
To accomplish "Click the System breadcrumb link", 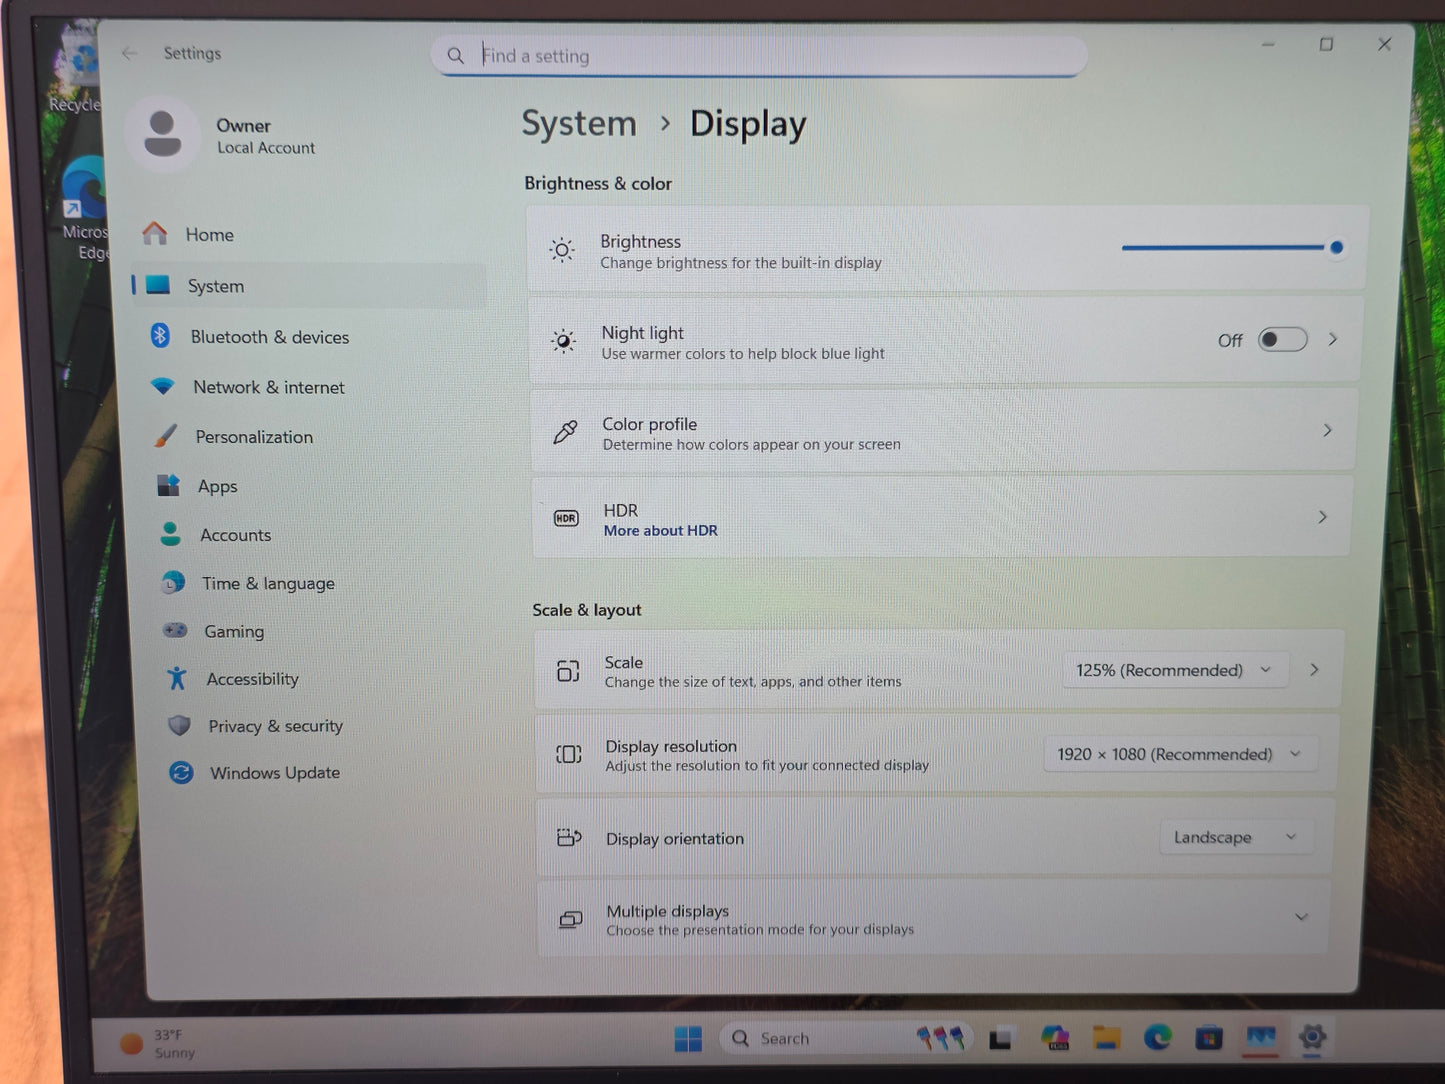I will point(578,123).
